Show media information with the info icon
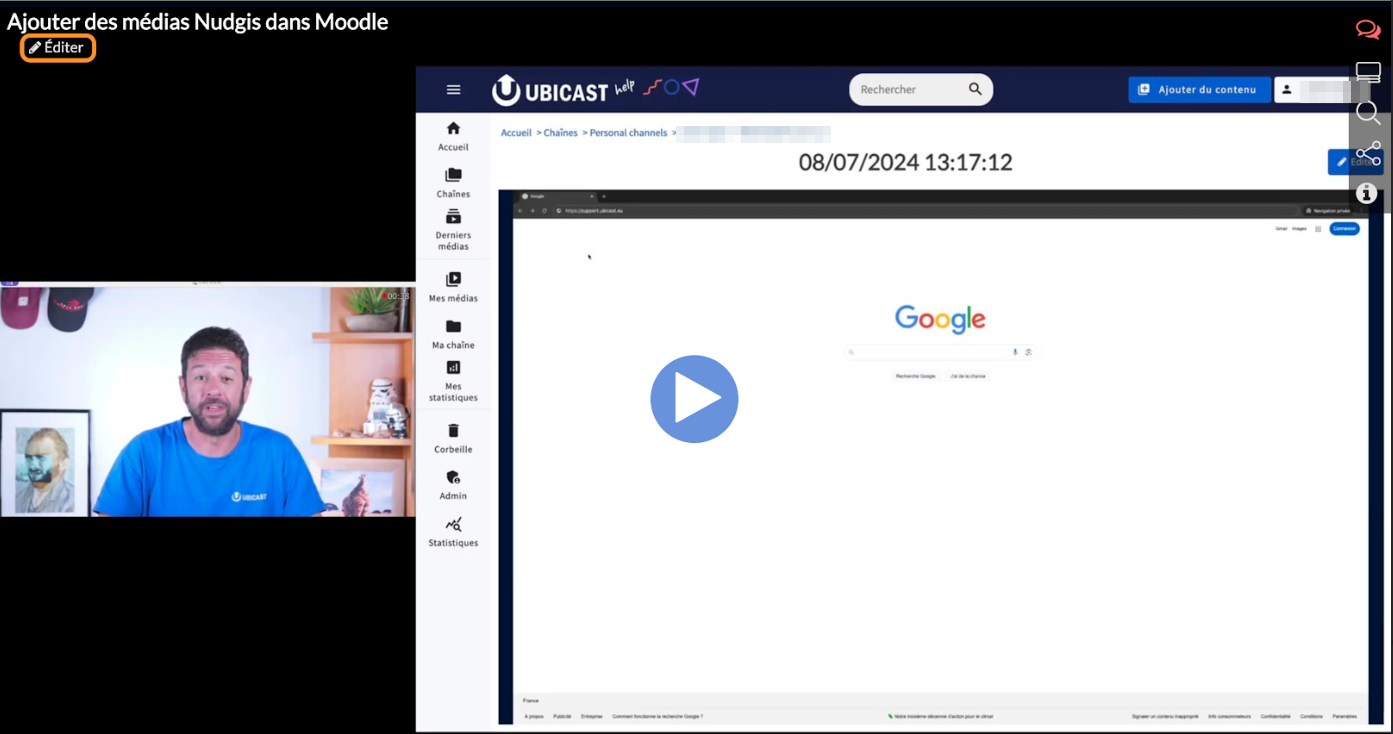The width and height of the screenshot is (1393, 734). pos(1368,193)
